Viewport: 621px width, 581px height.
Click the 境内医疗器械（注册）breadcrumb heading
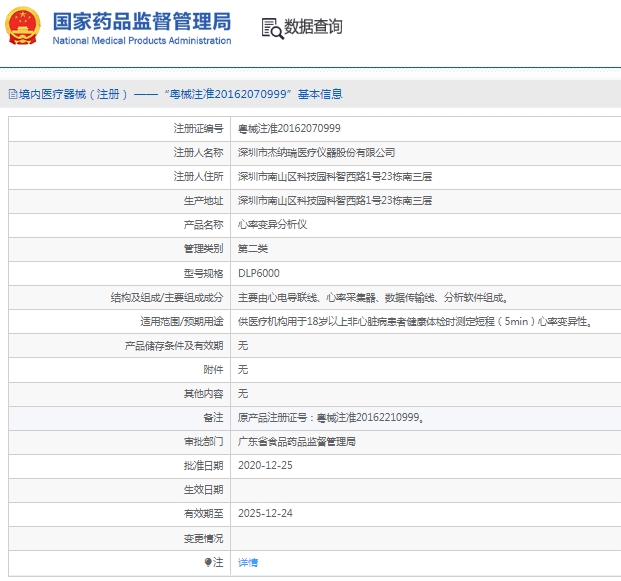[x=73, y=94]
